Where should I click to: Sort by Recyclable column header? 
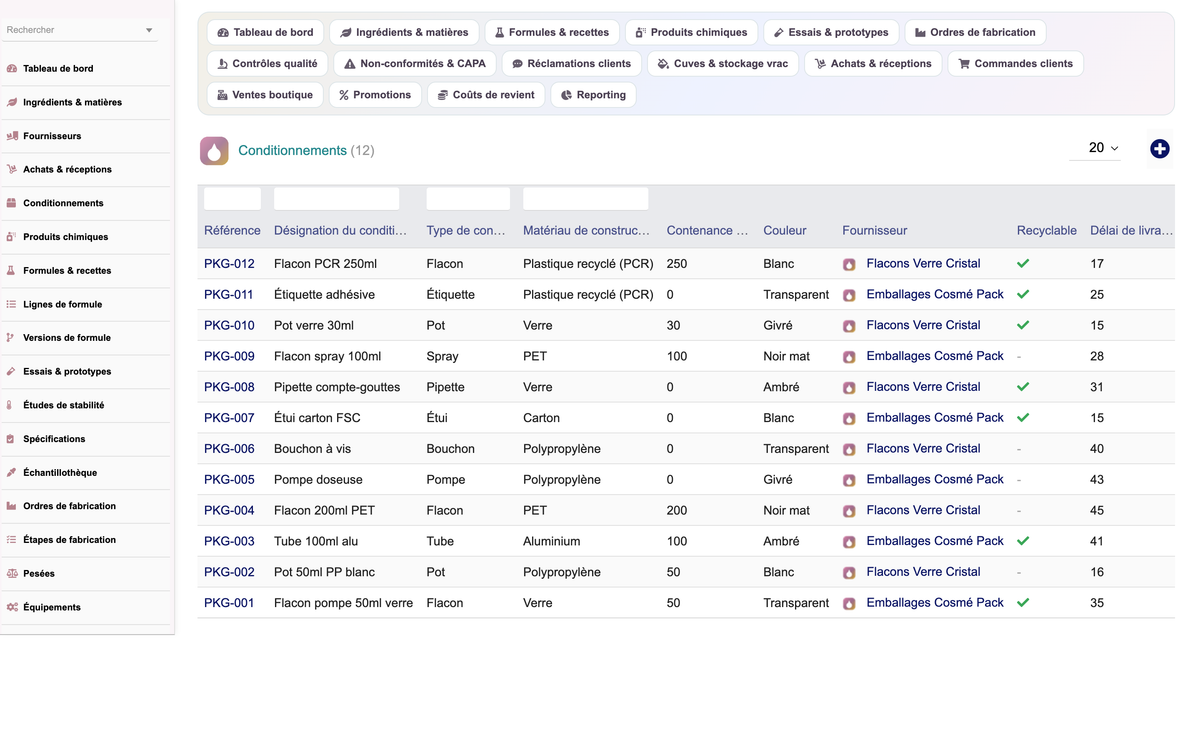pyautogui.click(x=1046, y=230)
